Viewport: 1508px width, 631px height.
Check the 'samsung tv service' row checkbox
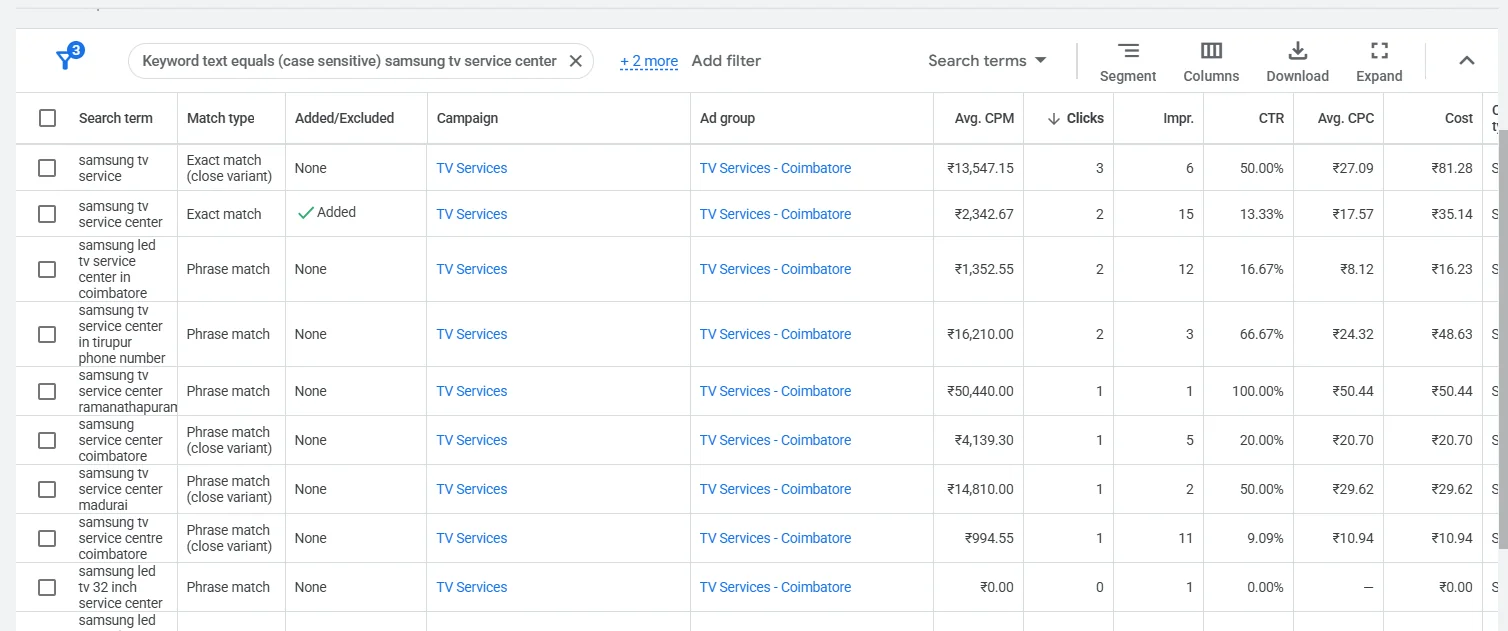coord(47,168)
